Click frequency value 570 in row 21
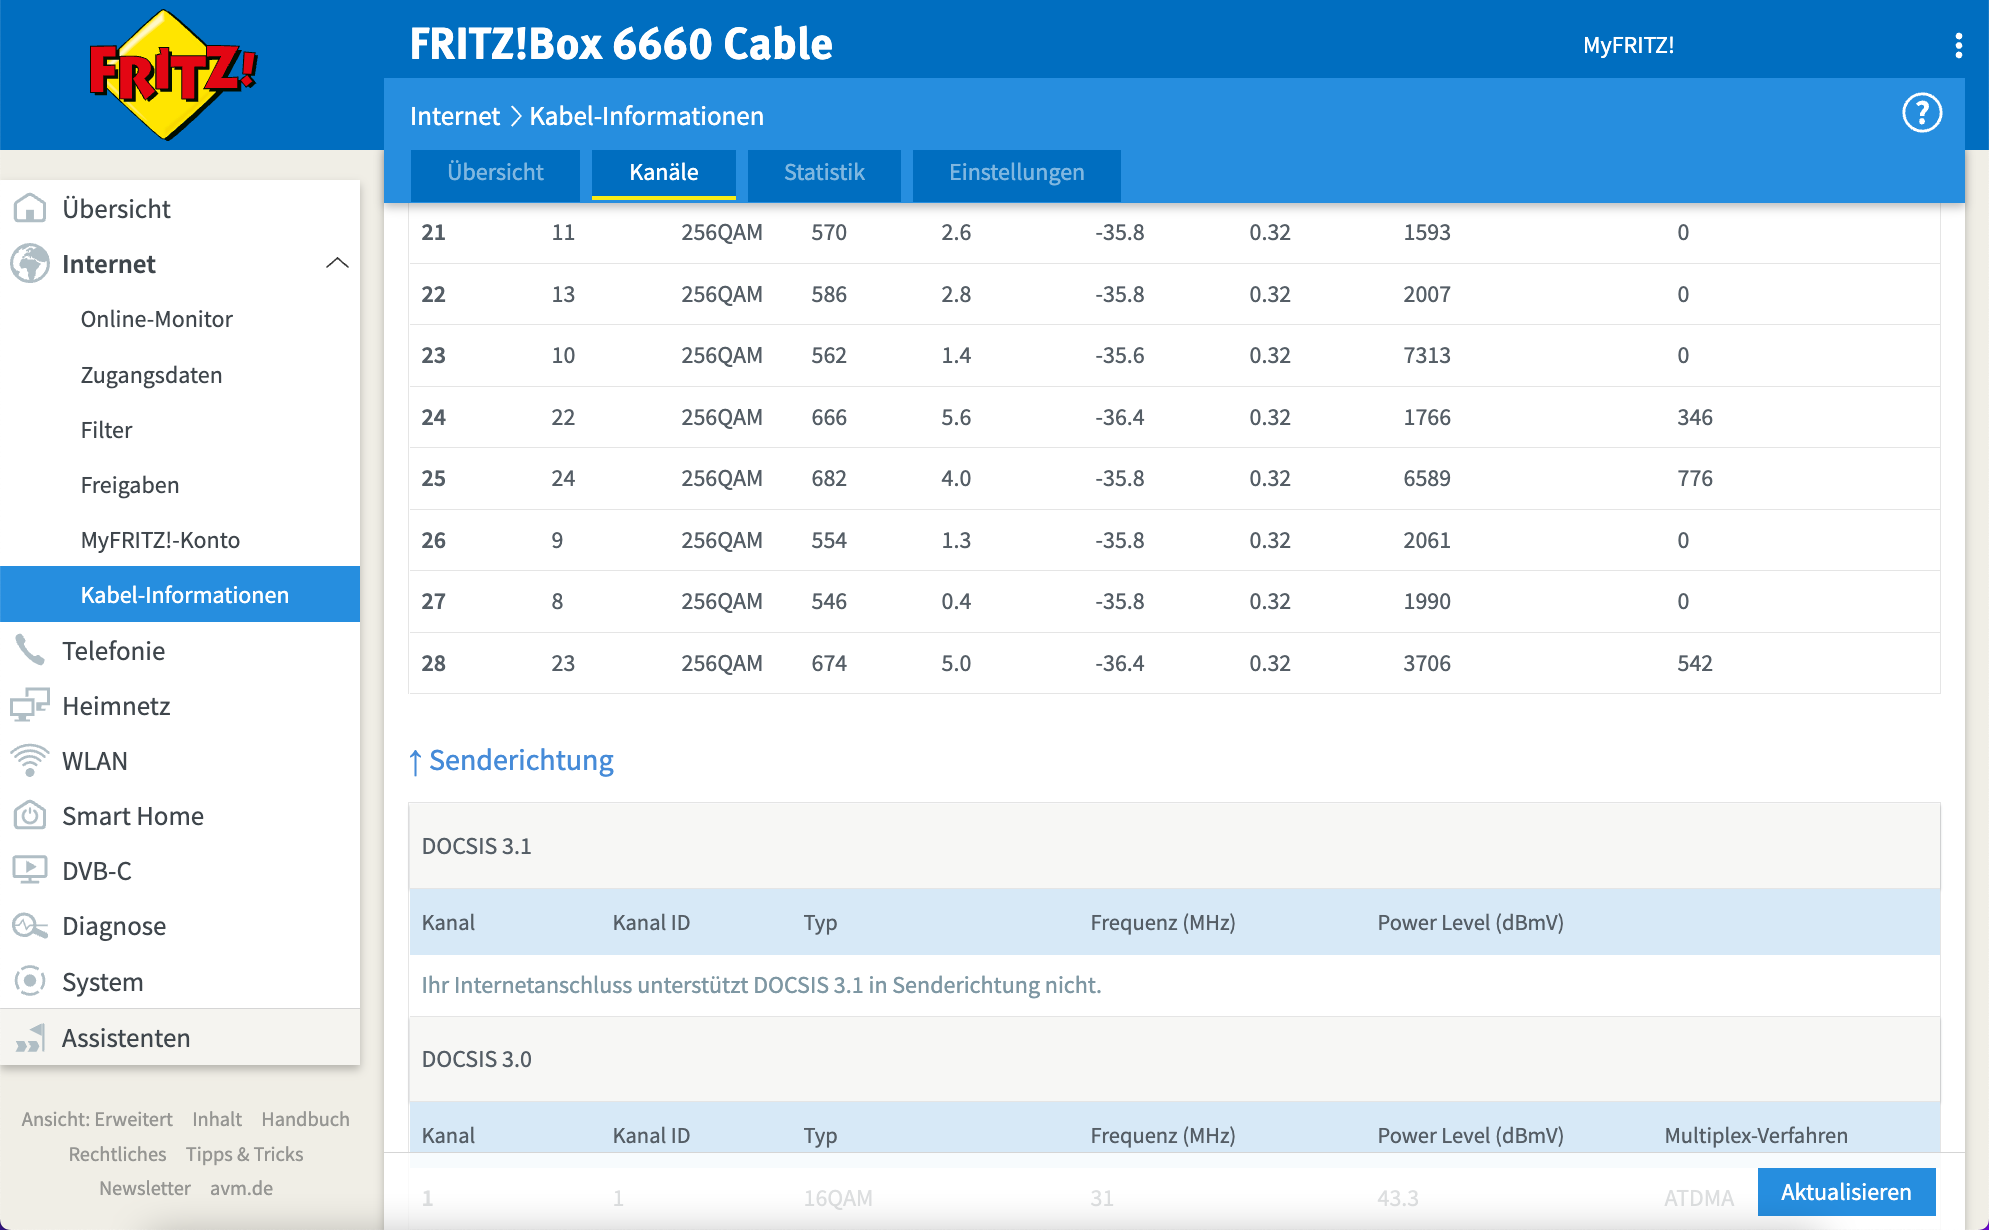The height and width of the screenshot is (1230, 1989). (829, 232)
